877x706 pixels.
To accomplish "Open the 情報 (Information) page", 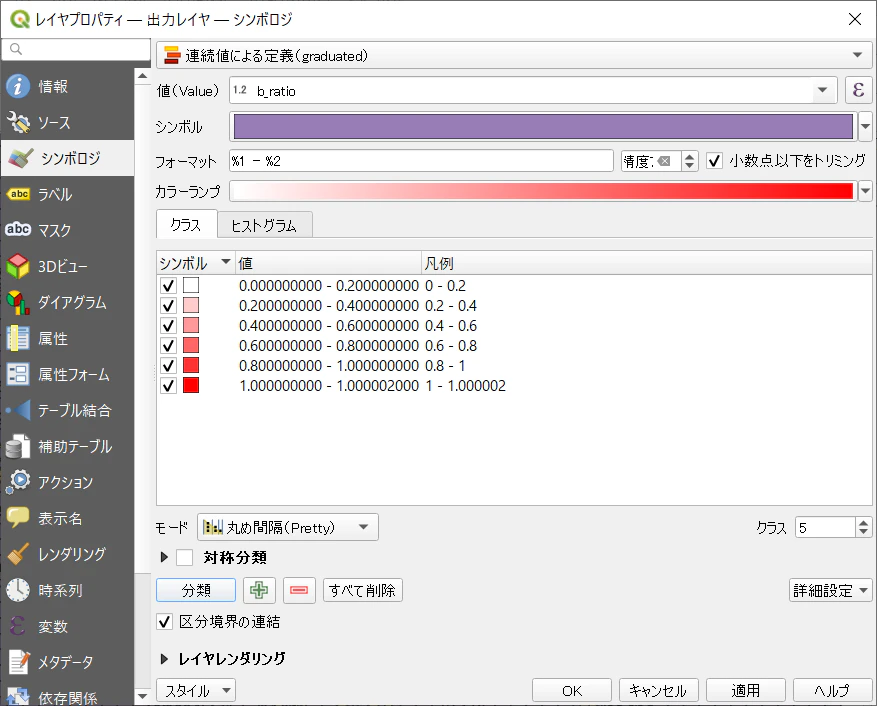I will (67, 87).
